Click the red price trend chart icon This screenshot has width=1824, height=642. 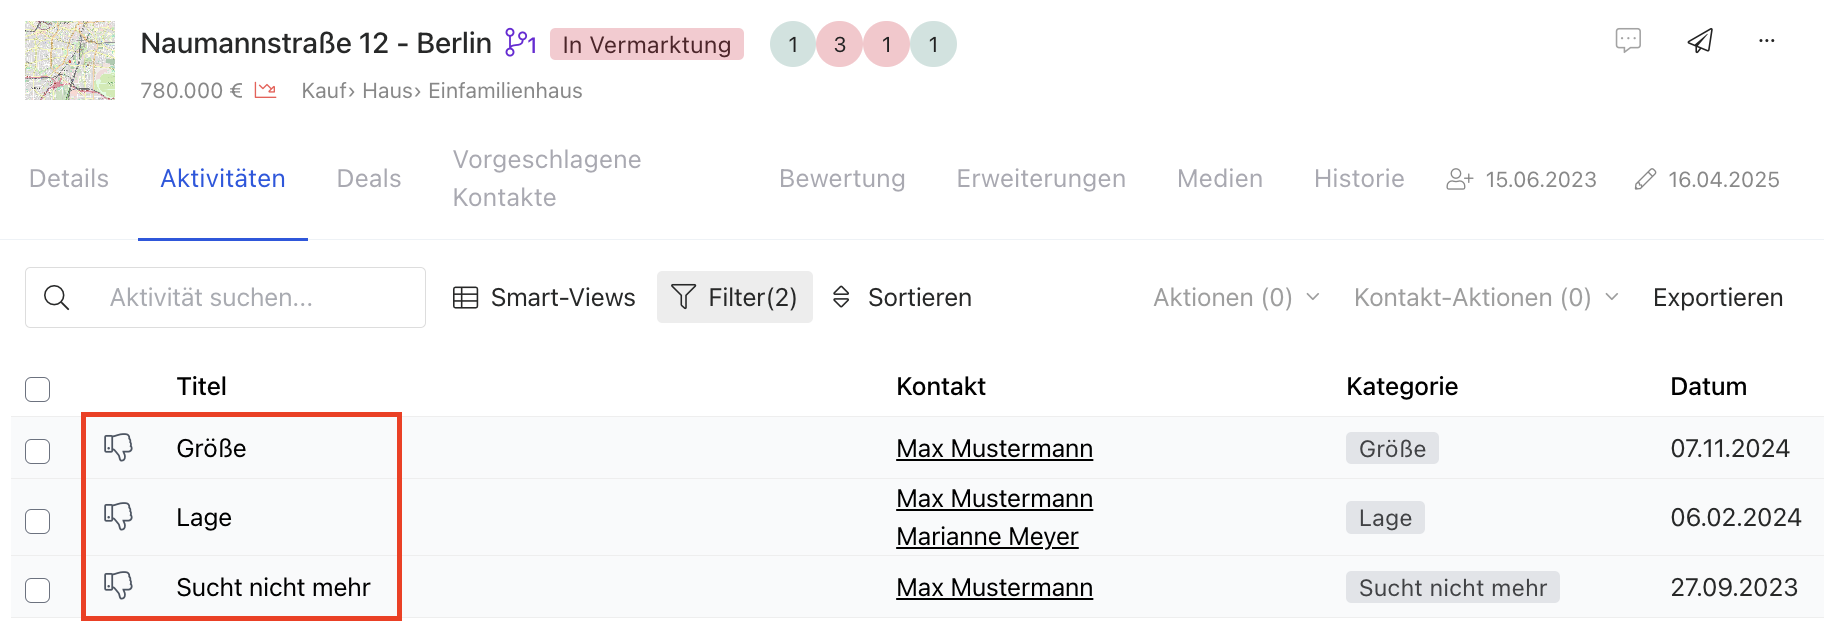pyautogui.click(x=265, y=90)
